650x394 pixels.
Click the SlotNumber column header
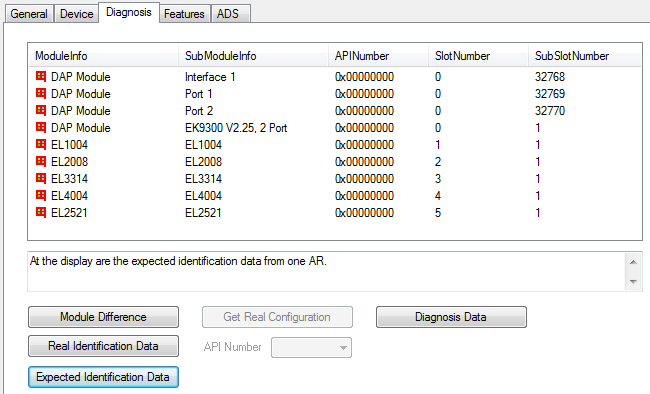pyautogui.click(x=478, y=56)
